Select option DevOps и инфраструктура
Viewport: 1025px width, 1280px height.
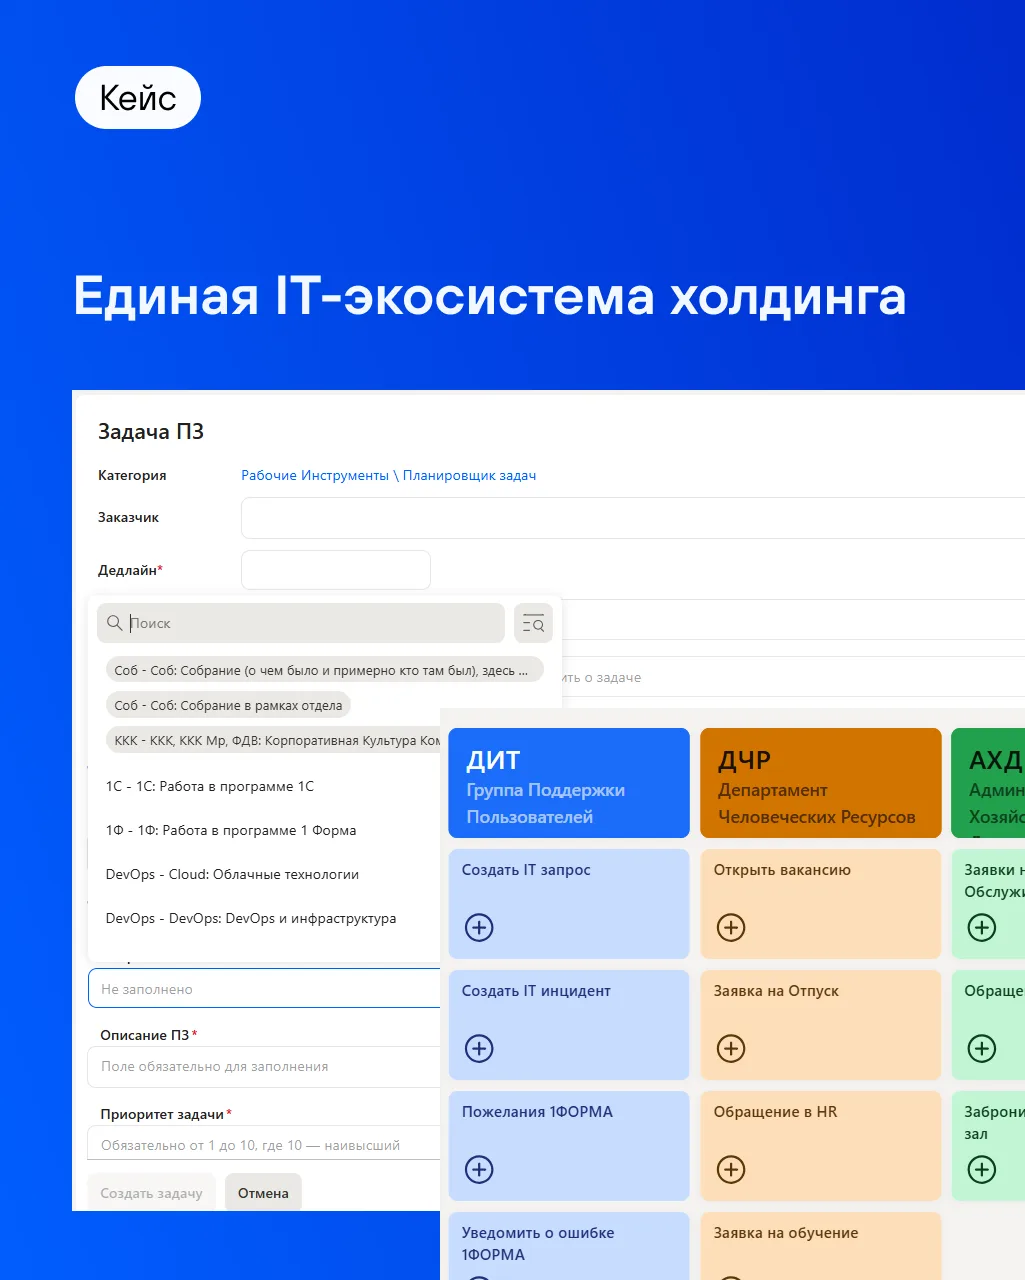251,918
